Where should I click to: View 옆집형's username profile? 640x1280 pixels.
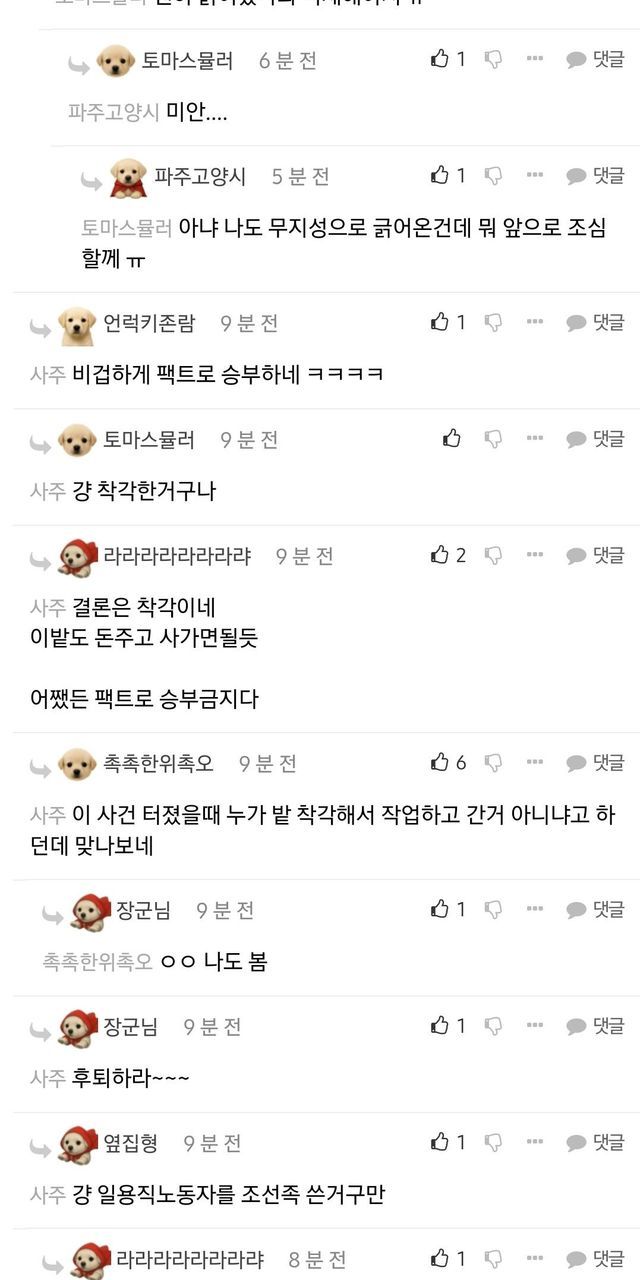click(x=131, y=1142)
